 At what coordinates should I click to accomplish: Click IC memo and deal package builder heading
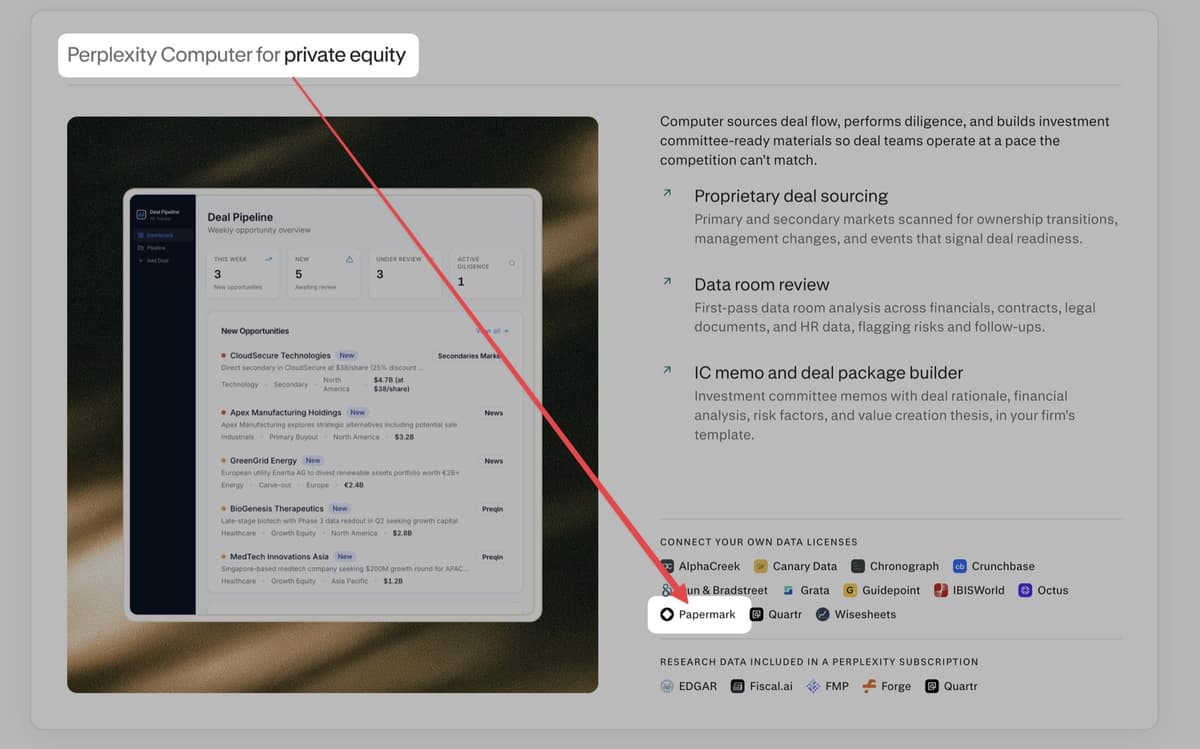(829, 372)
